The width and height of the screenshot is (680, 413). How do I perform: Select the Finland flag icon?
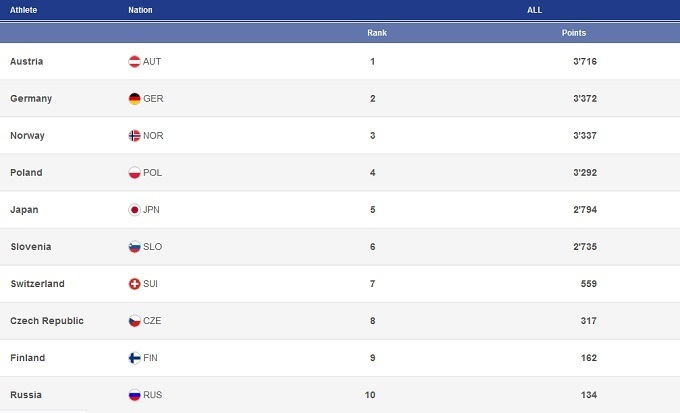[134, 358]
